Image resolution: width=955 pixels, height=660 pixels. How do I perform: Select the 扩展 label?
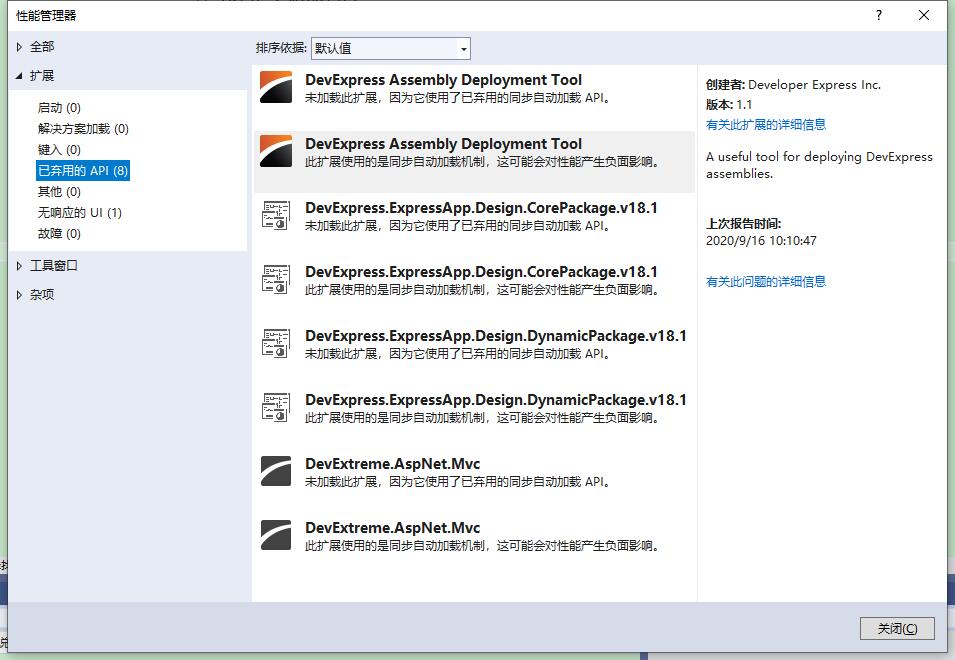pos(42,75)
